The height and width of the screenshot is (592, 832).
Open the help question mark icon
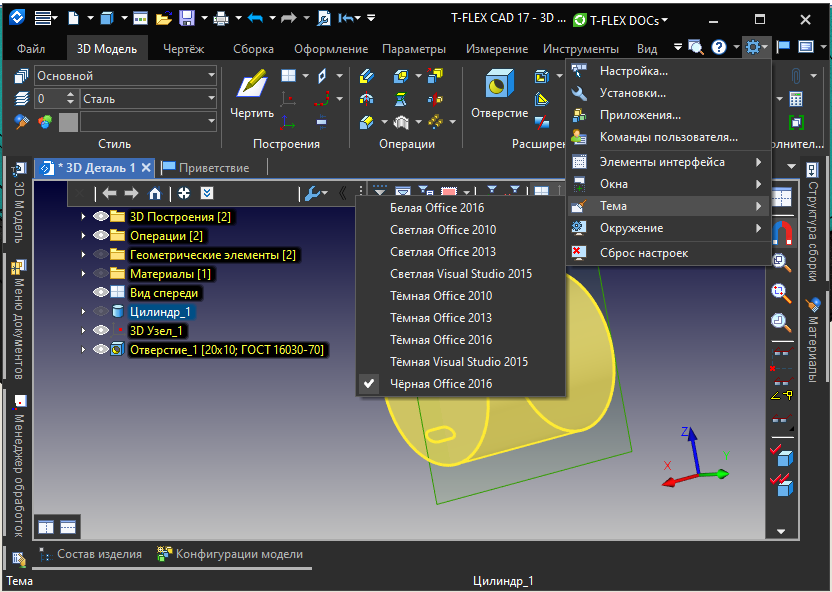pyautogui.click(x=718, y=47)
